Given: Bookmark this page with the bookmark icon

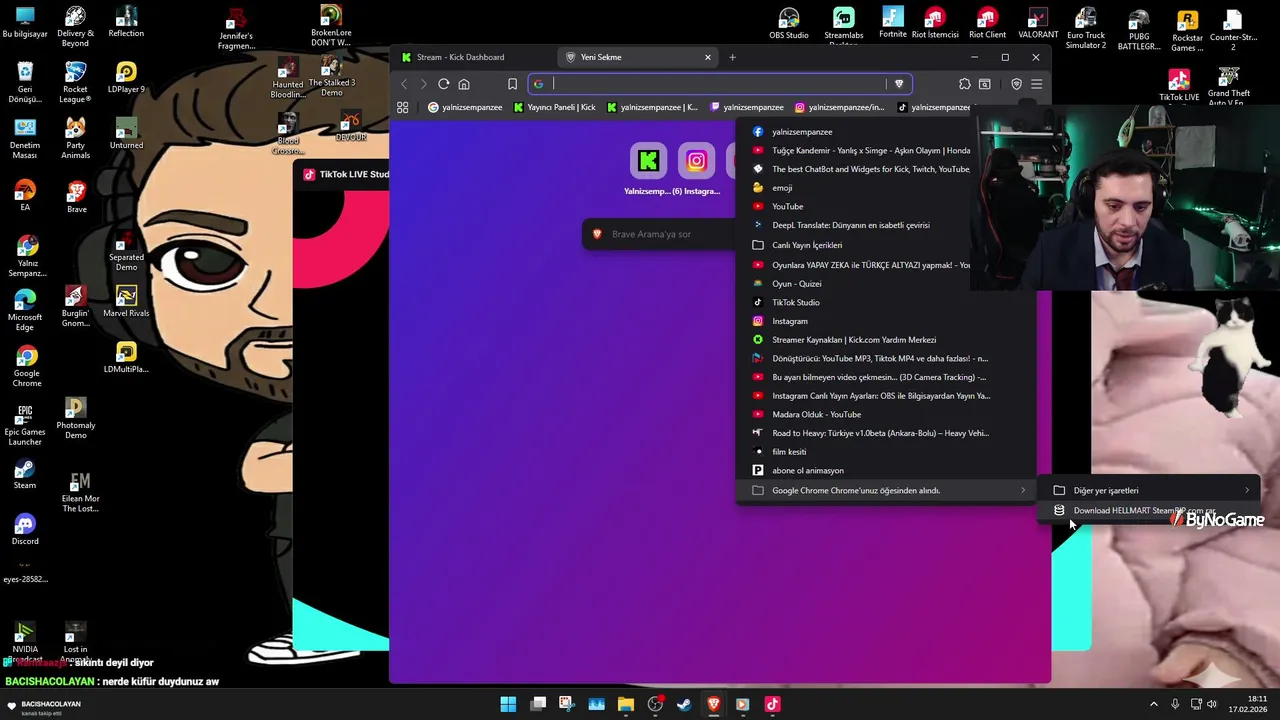Looking at the screenshot, I should pyautogui.click(x=512, y=84).
